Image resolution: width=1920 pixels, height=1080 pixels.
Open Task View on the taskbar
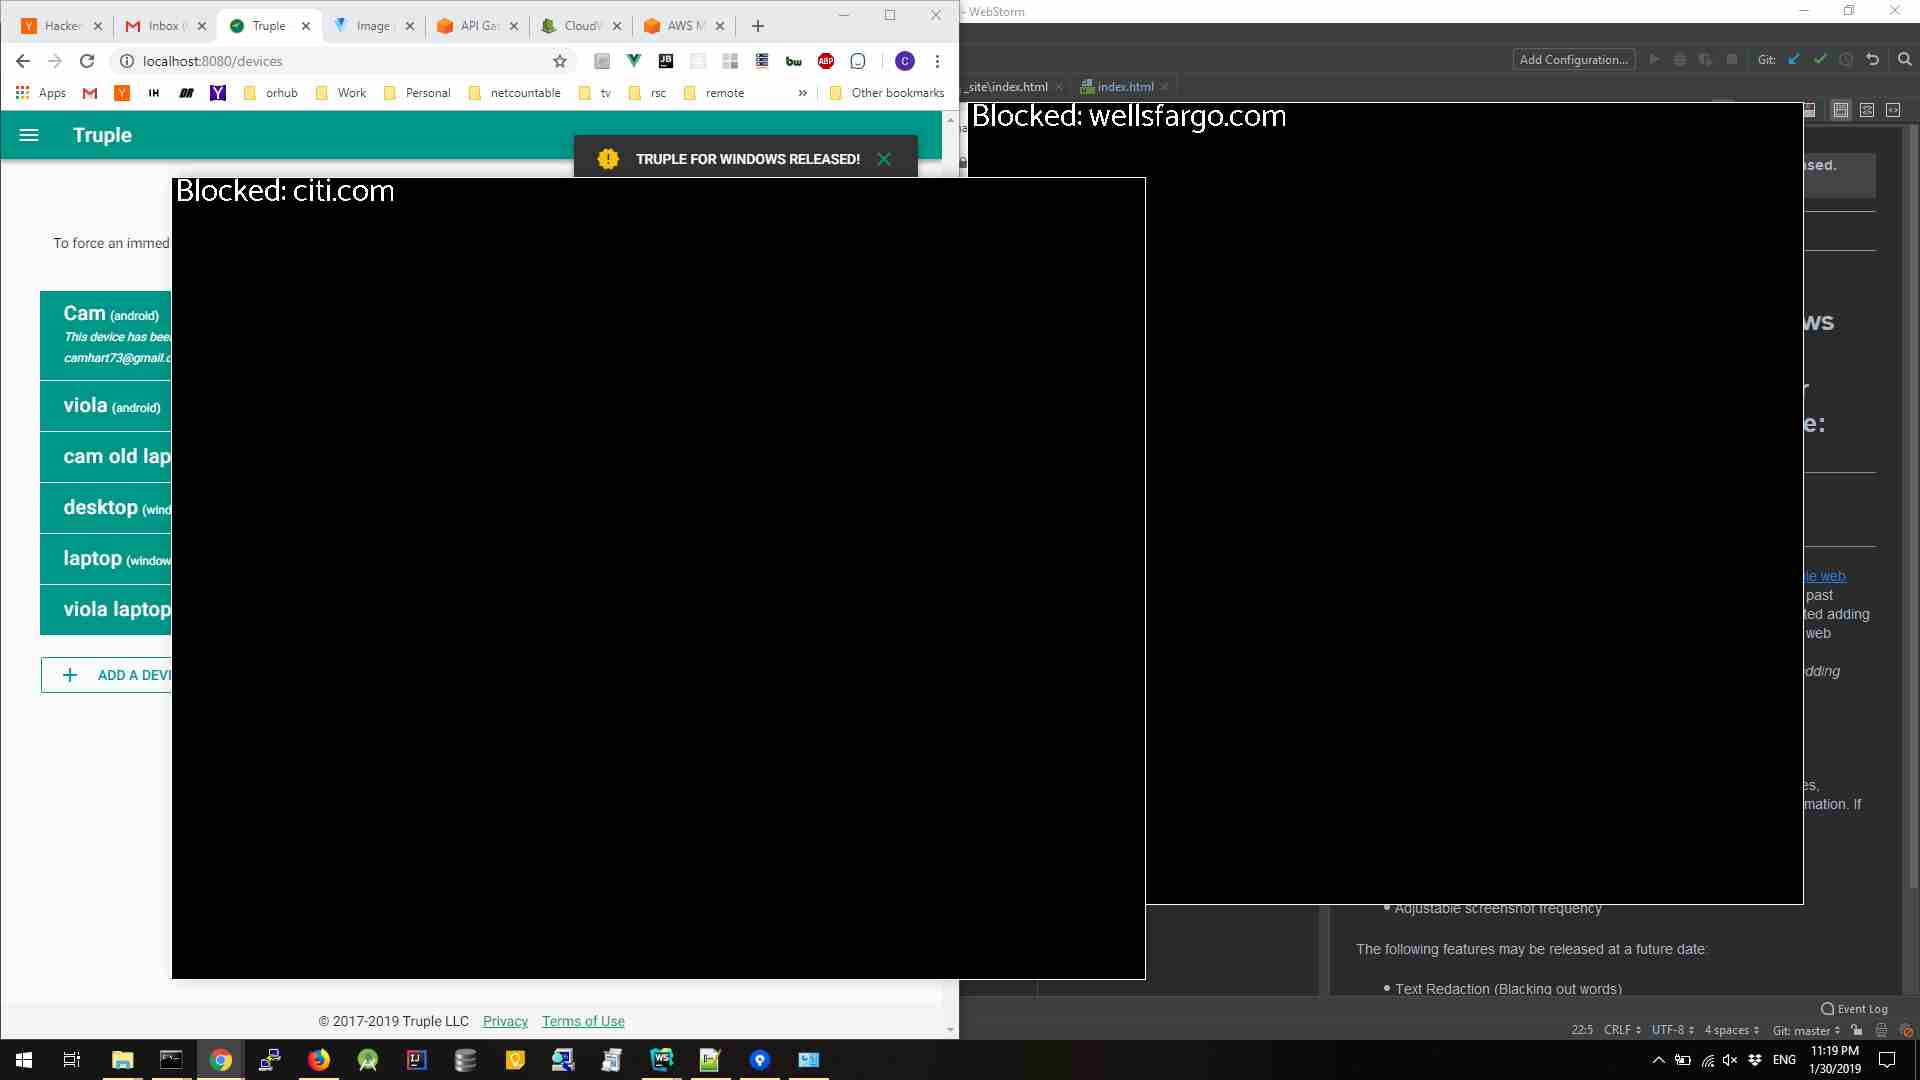(72, 1060)
